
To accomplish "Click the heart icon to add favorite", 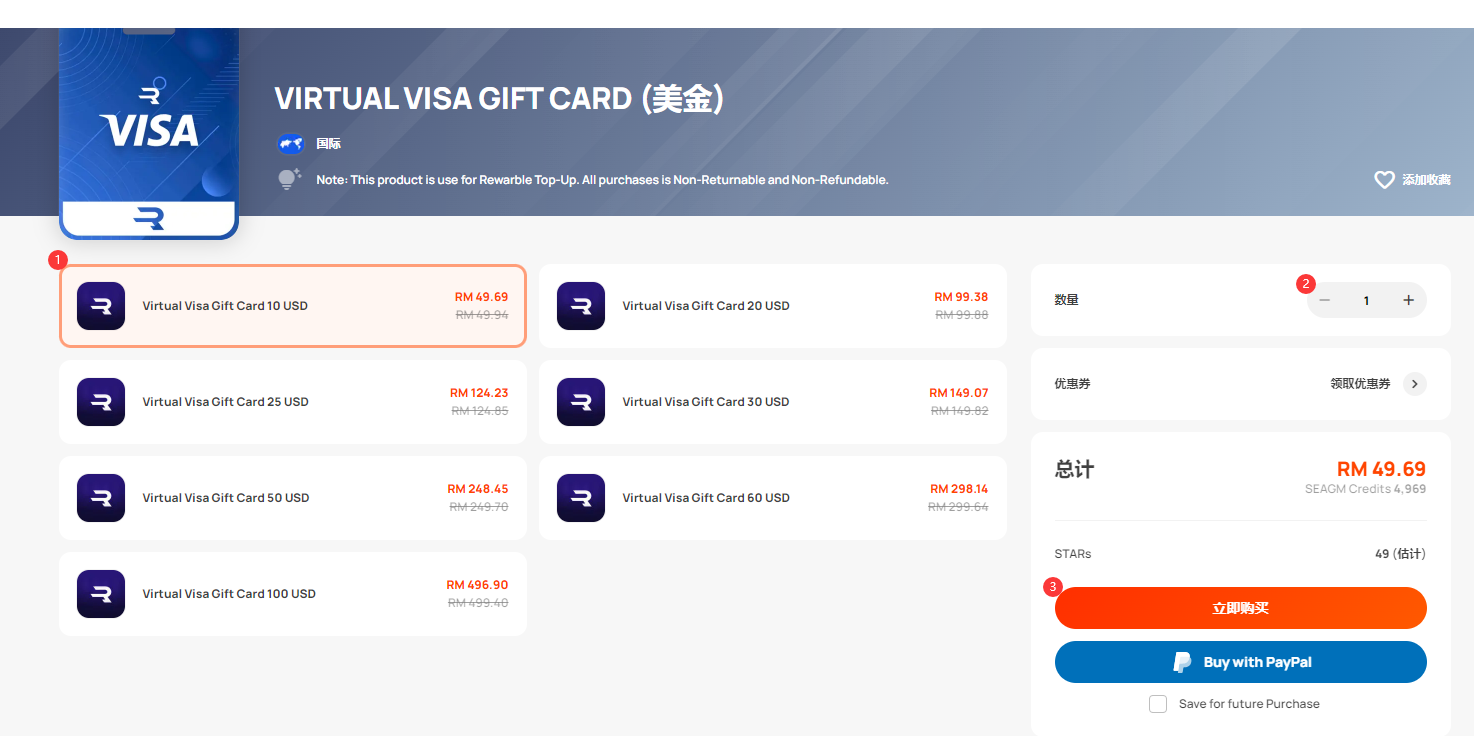I will [1384, 180].
